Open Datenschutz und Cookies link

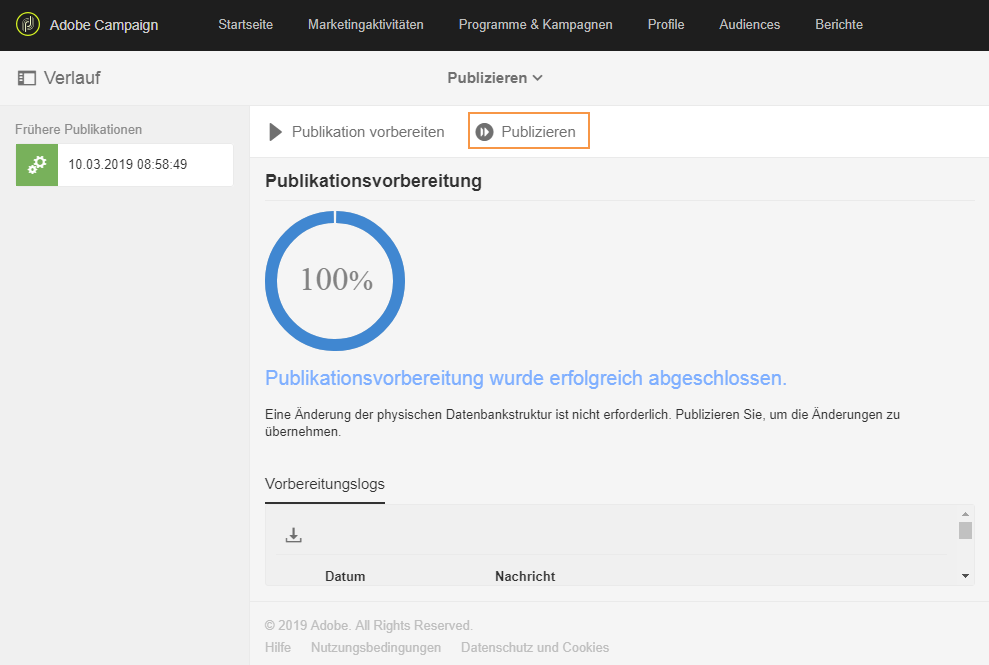pos(535,647)
